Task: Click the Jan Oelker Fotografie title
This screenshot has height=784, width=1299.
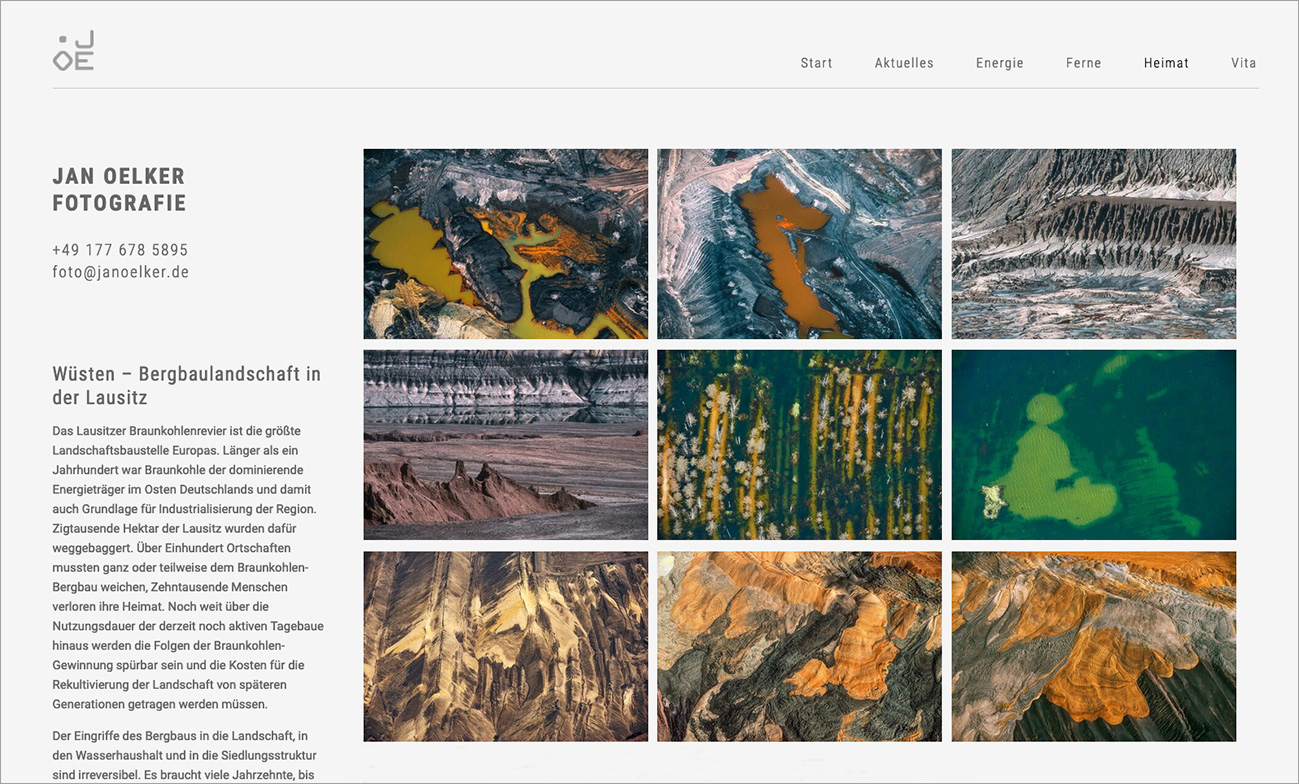Action: click(119, 190)
